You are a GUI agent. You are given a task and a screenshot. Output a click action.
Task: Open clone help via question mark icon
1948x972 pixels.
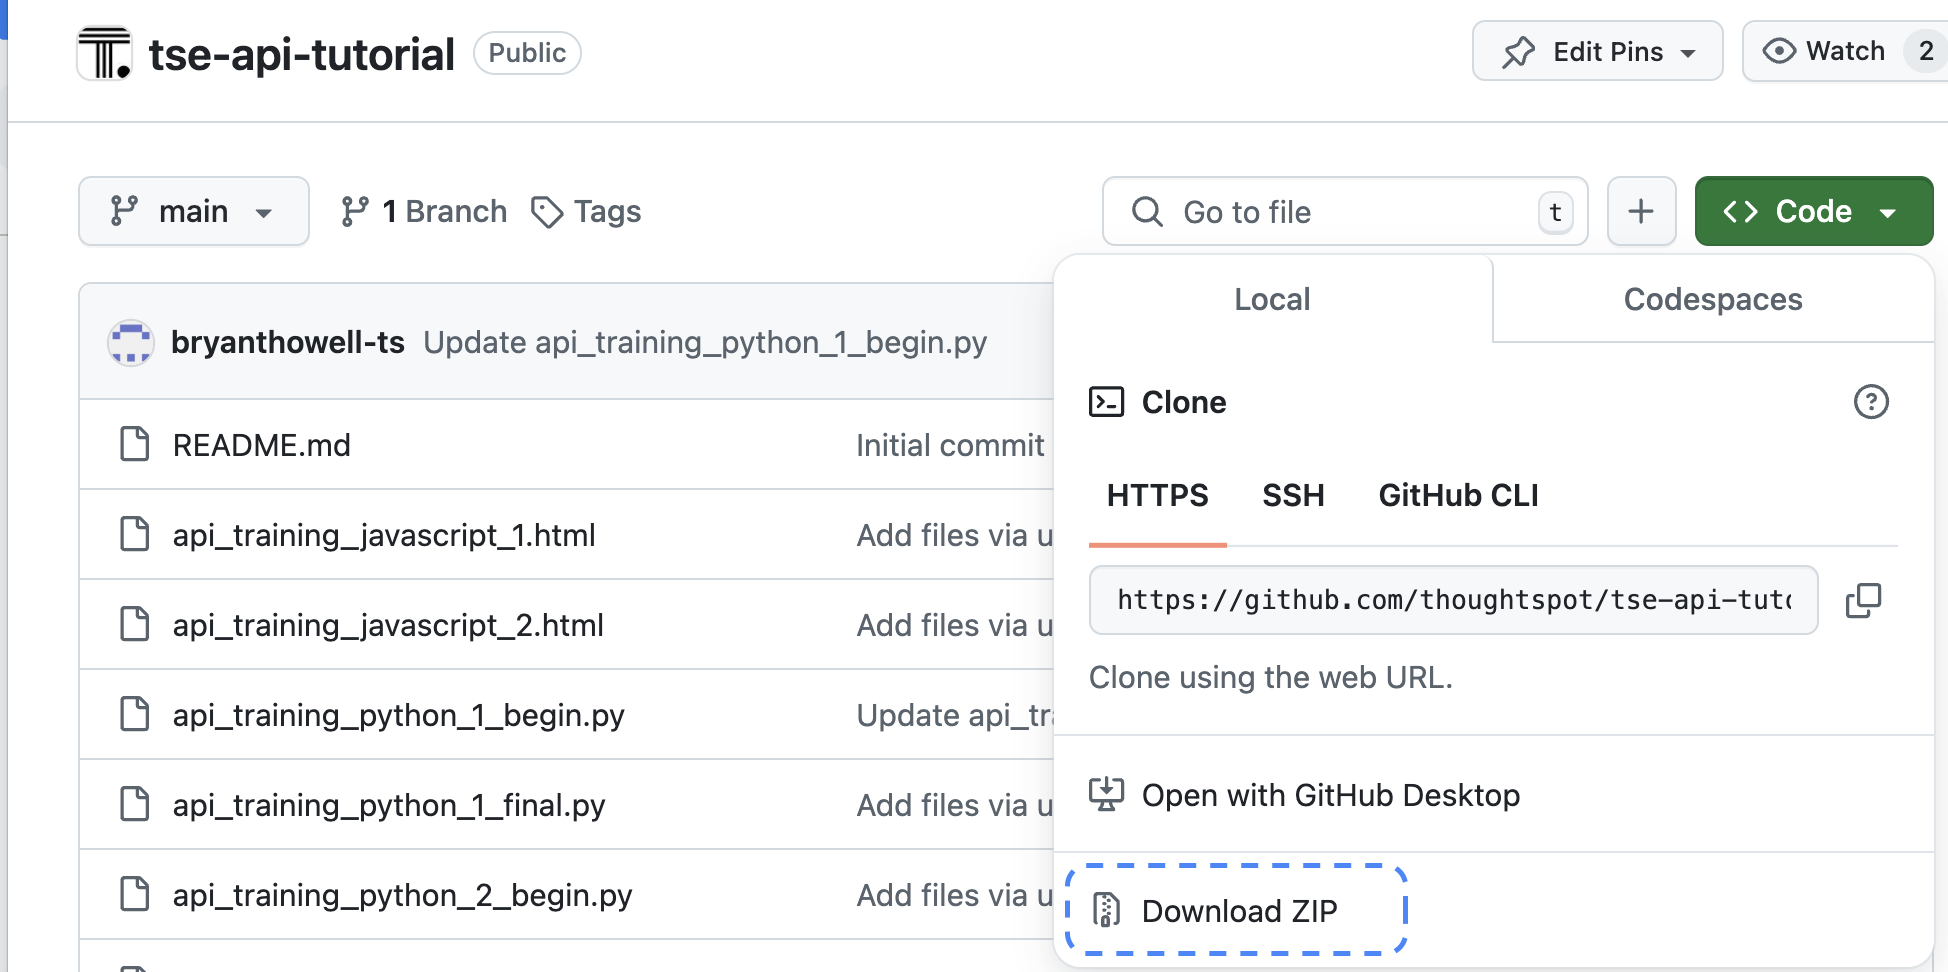click(1872, 402)
